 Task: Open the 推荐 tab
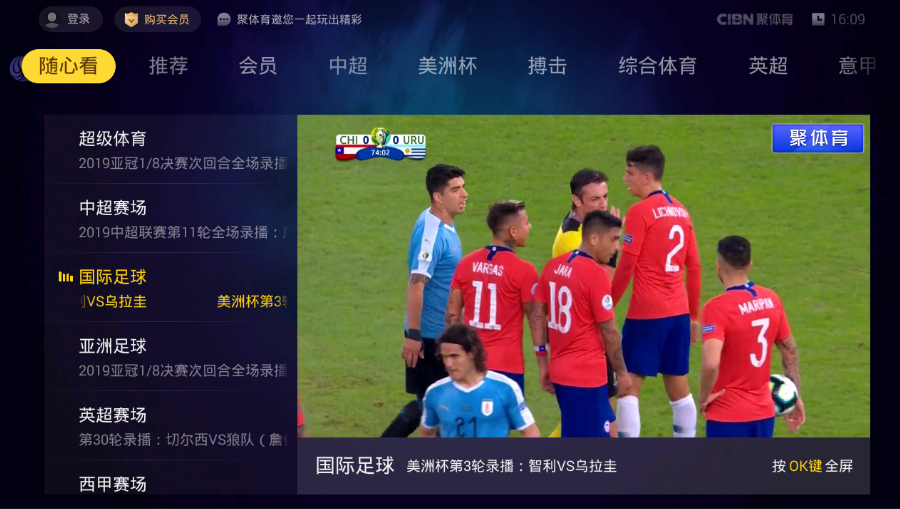pyautogui.click(x=168, y=66)
